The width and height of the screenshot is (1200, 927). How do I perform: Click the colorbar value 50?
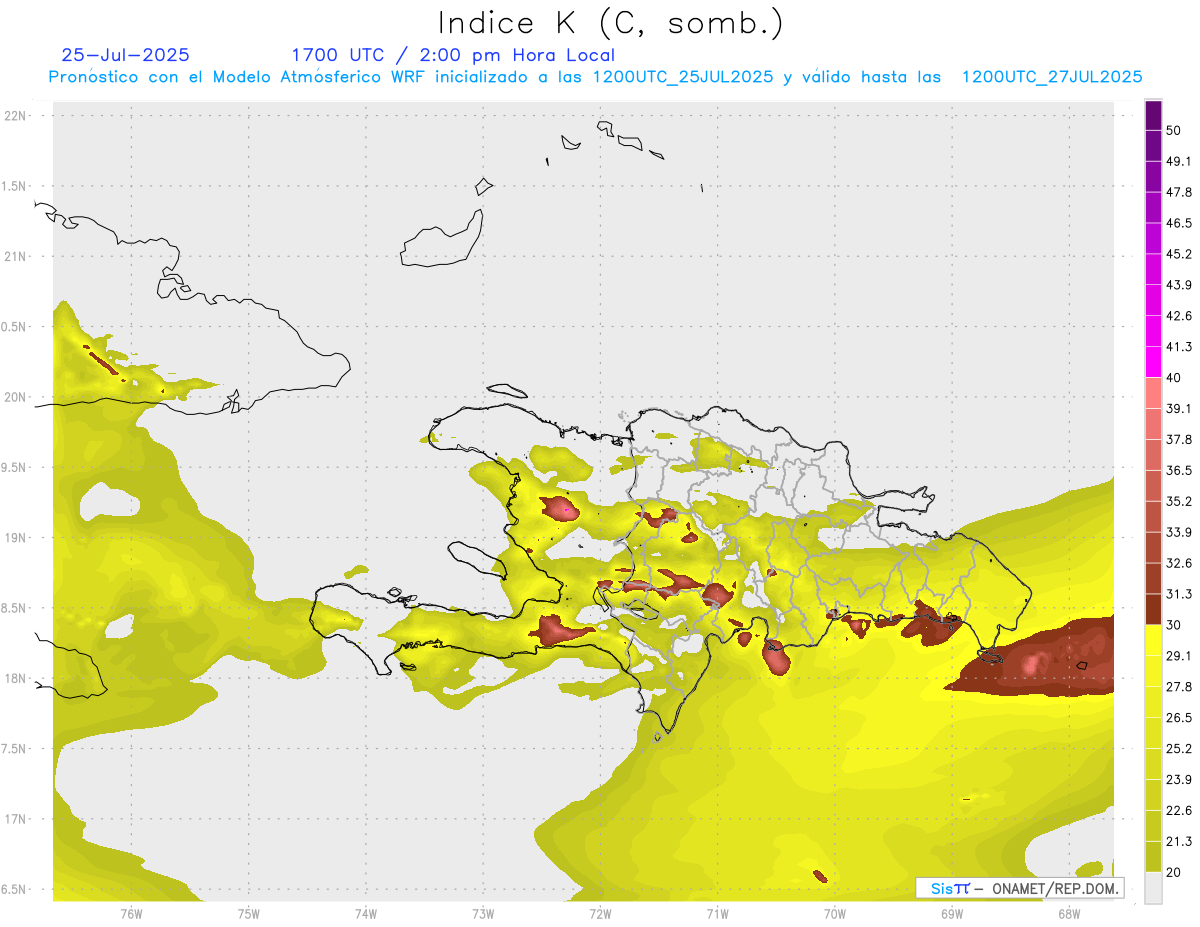(1175, 130)
